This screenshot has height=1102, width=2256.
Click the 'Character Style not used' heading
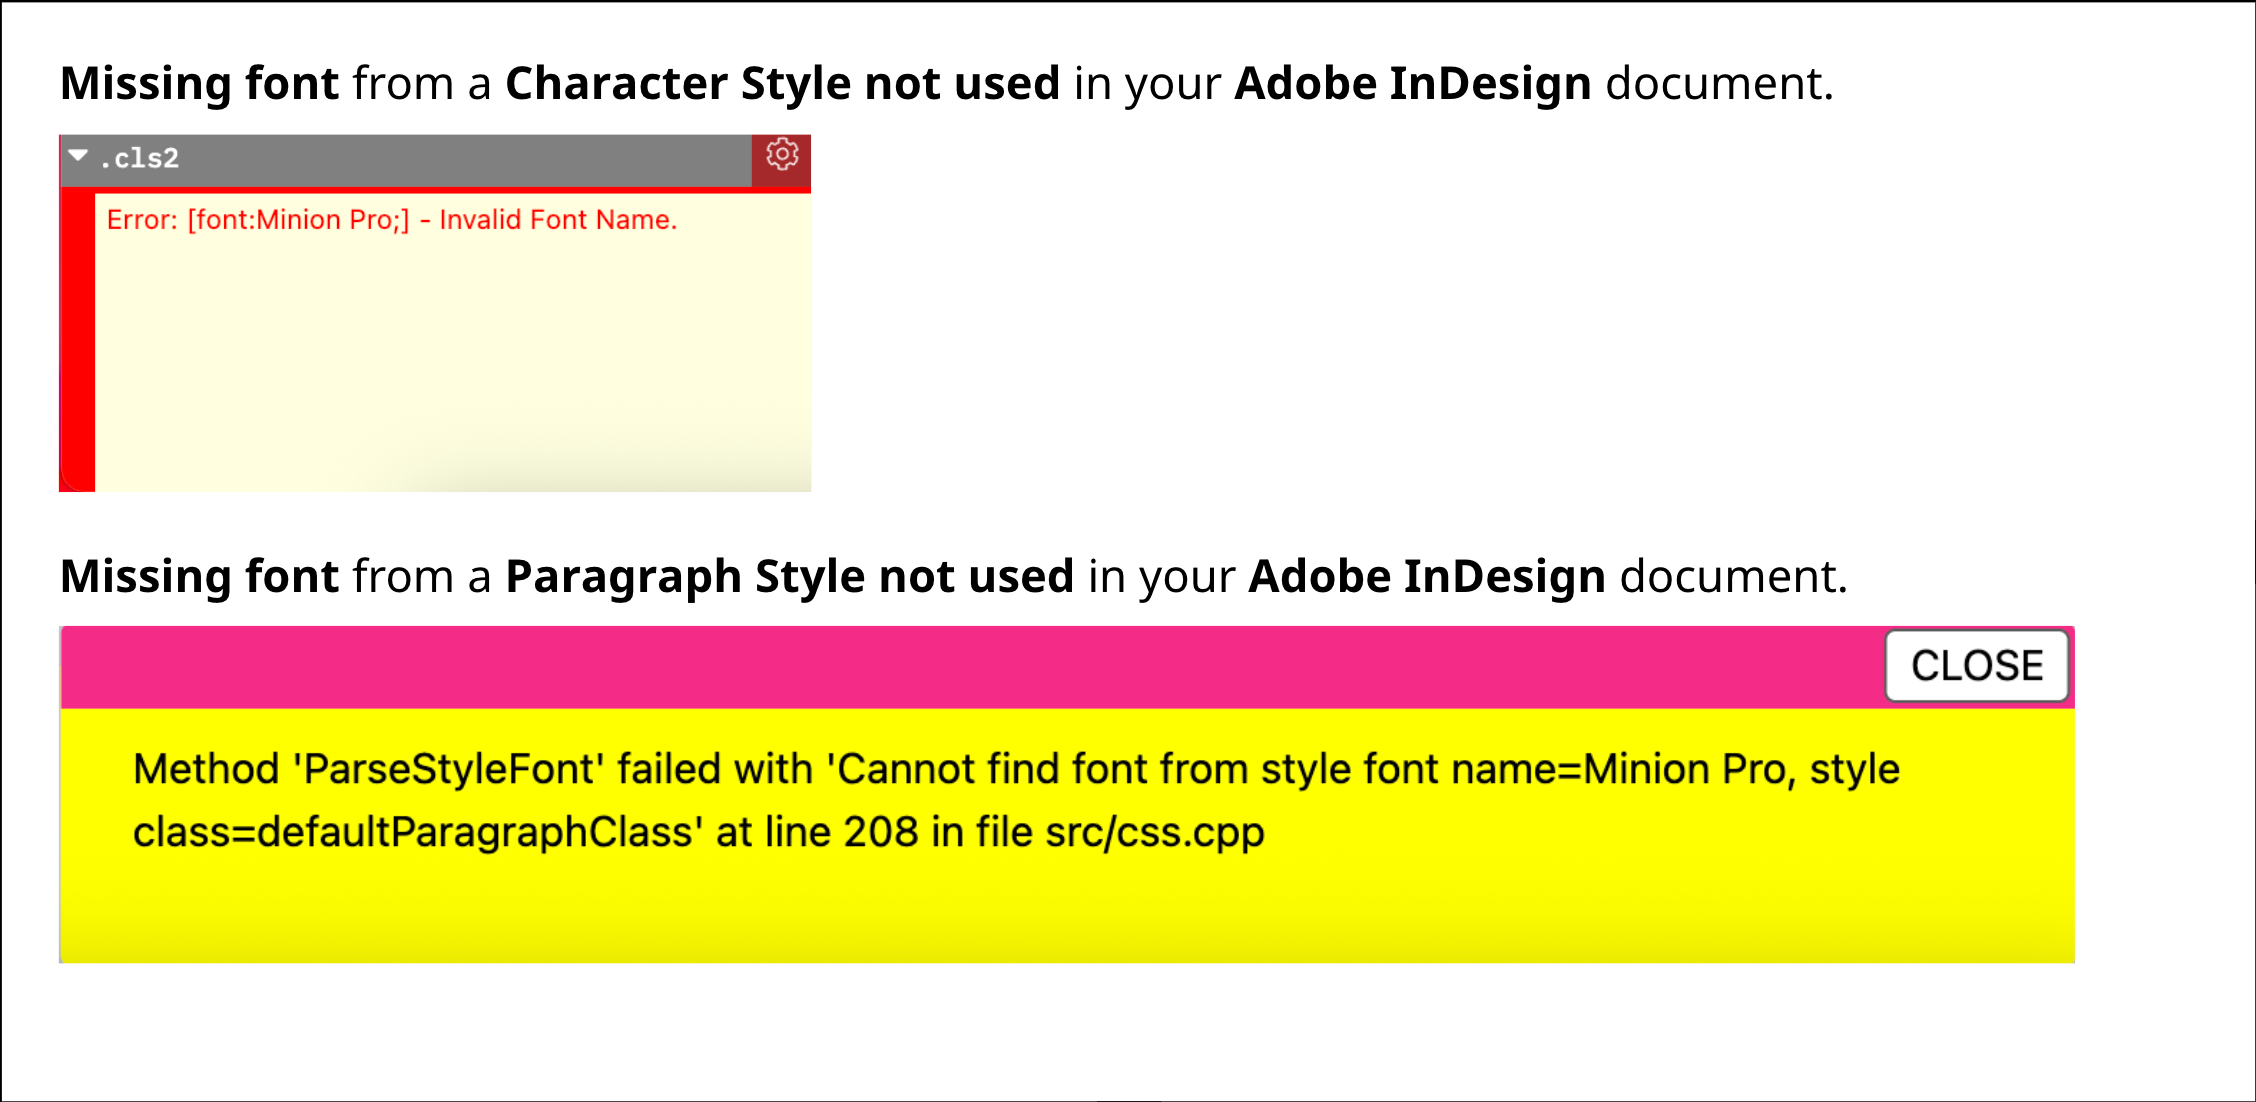782,84
